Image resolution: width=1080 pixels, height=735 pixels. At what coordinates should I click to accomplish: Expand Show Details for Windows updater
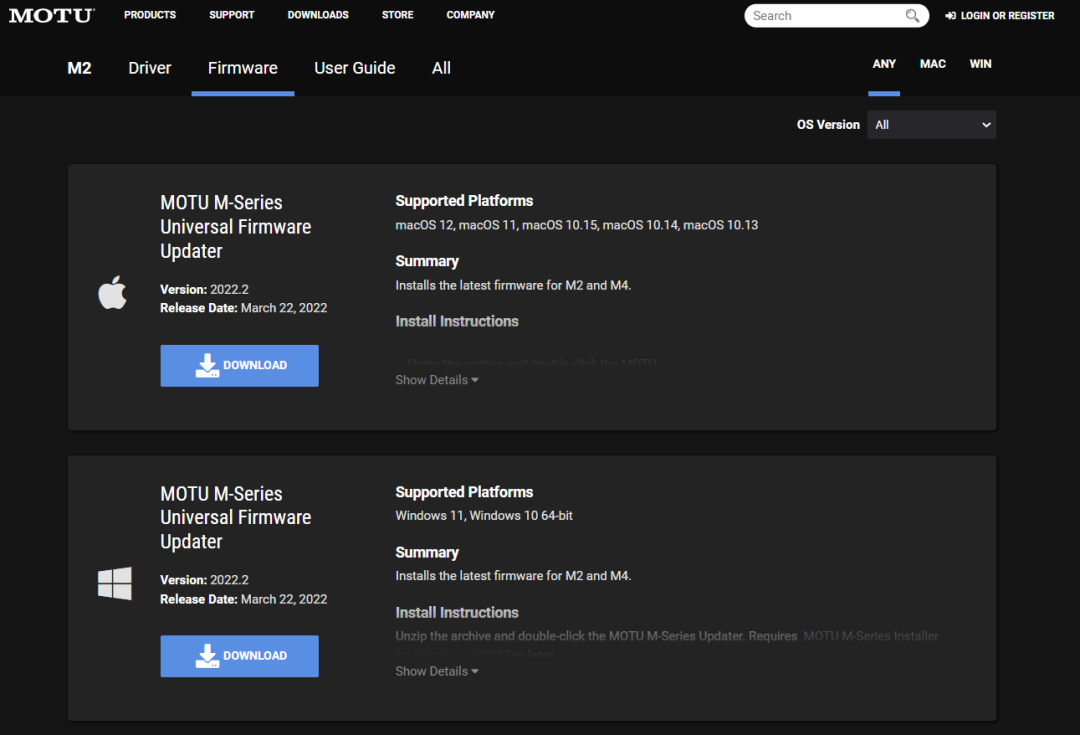tap(436, 671)
